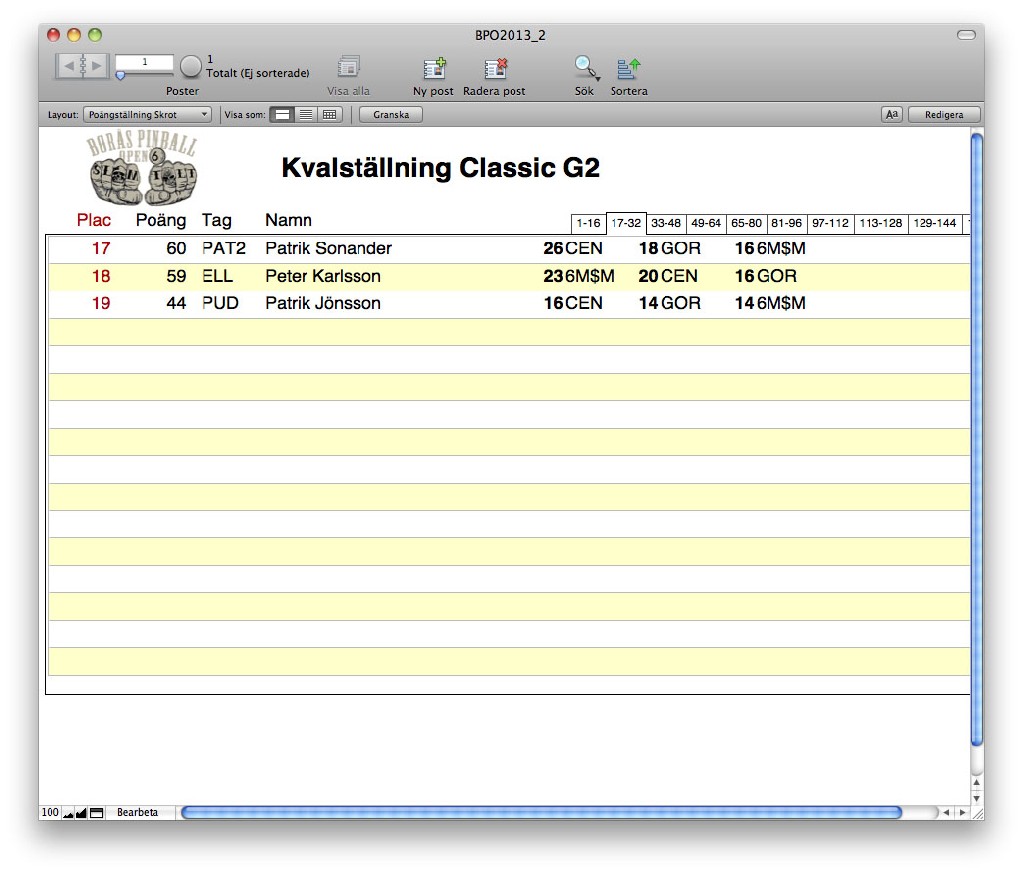Screen dimensions: 1024x874
Task: Click the Sortera sort icon
Action: (628, 68)
